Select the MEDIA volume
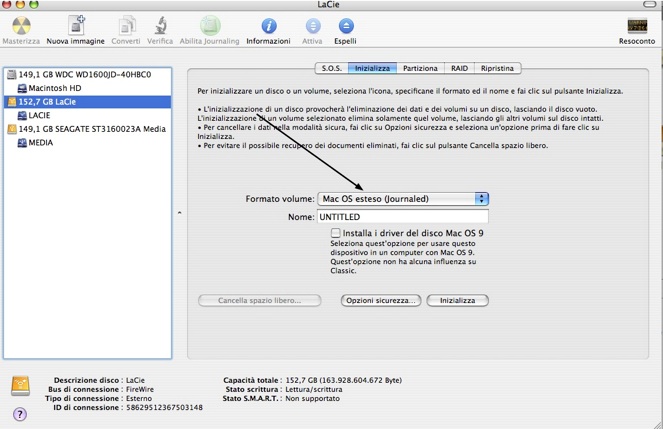Viewport: 663px width, 429px height. [88, 142]
